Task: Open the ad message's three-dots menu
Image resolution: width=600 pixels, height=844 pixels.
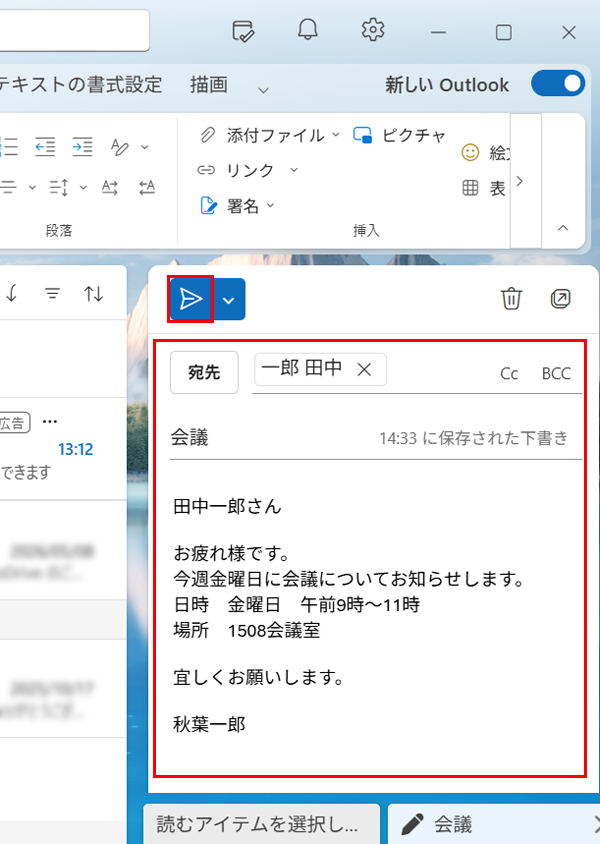Action: click(50, 421)
